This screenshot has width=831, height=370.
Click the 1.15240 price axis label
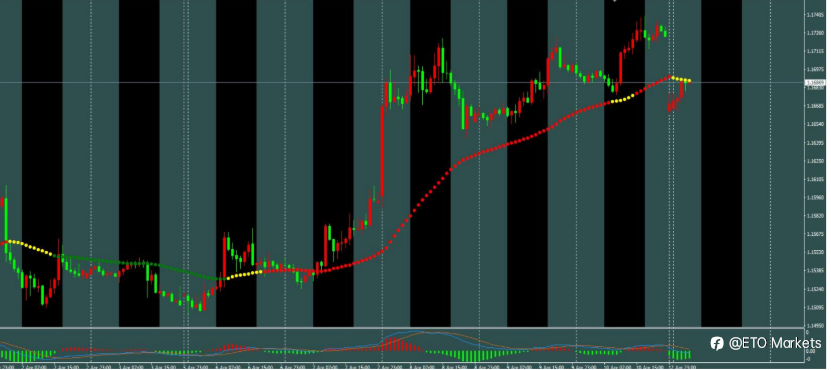coord(815,289)
